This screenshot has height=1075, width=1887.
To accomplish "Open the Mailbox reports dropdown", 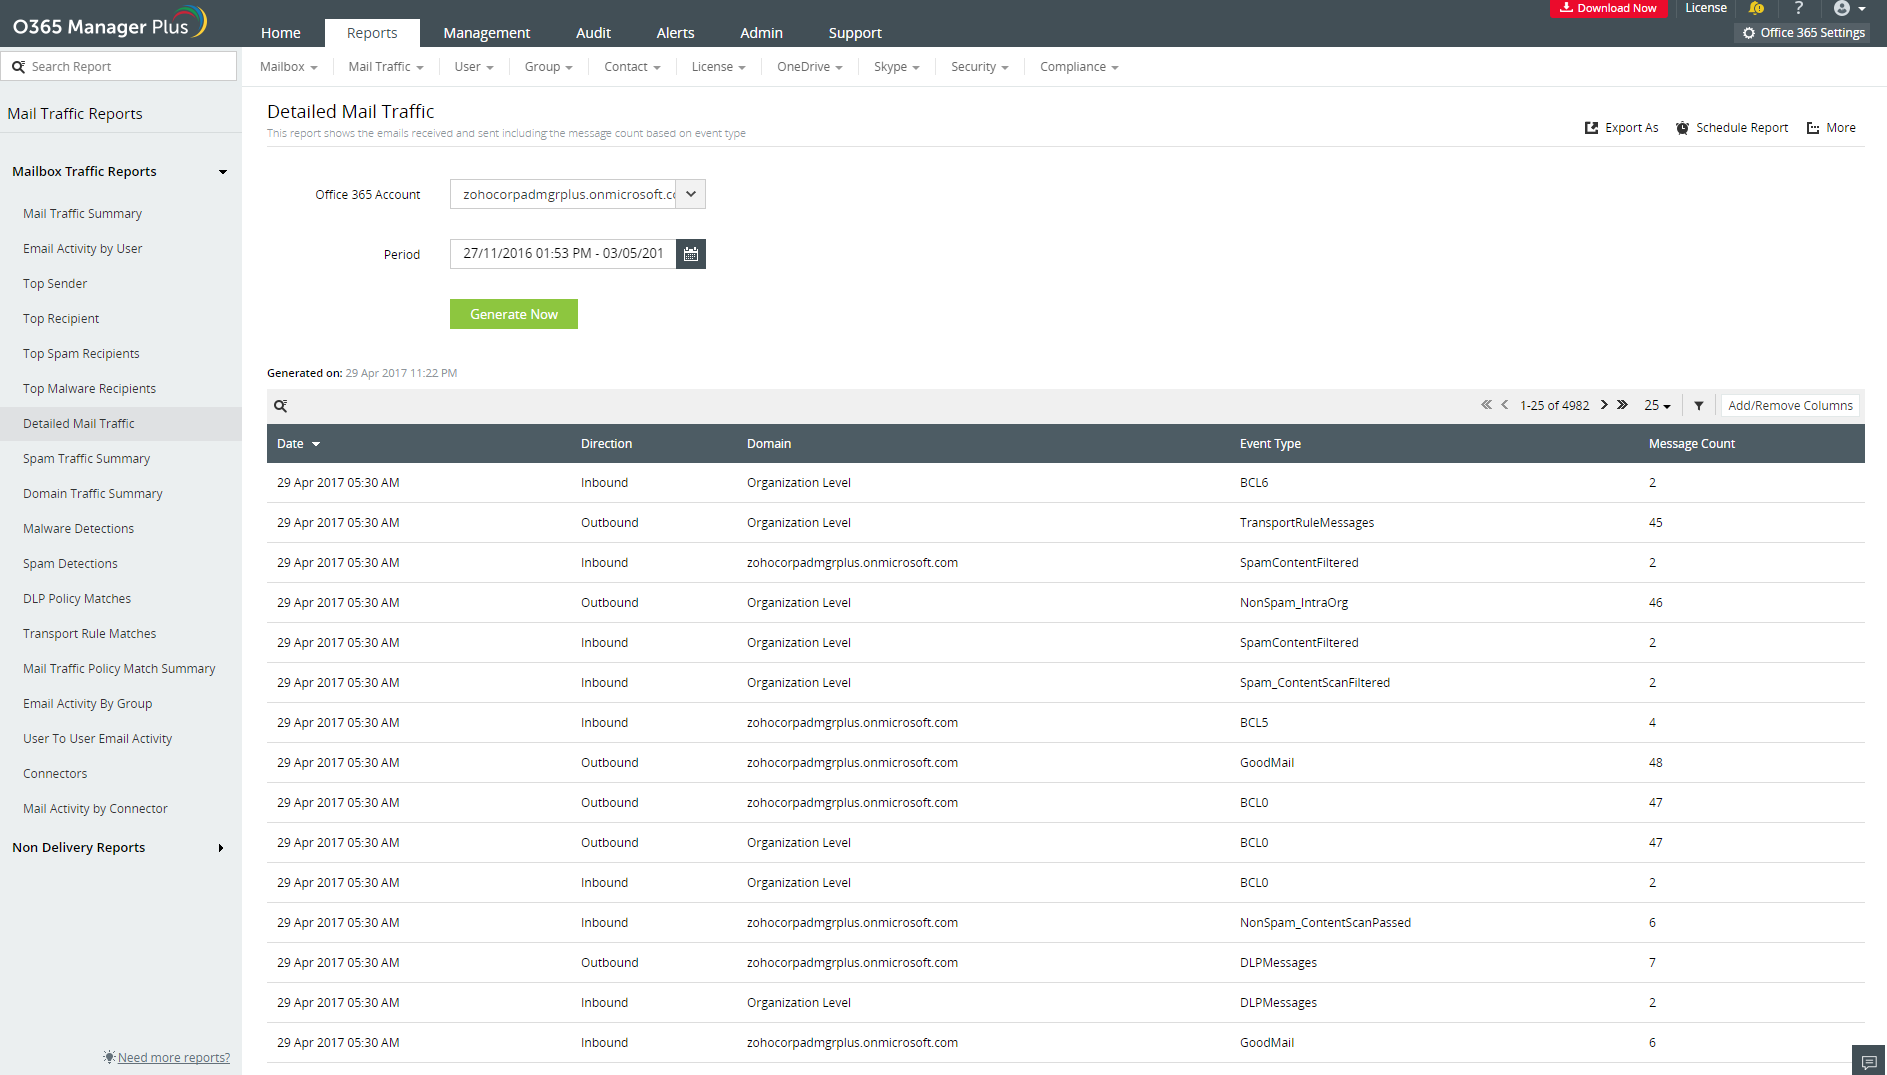I will pyautogui.click(x=288, y=67).
